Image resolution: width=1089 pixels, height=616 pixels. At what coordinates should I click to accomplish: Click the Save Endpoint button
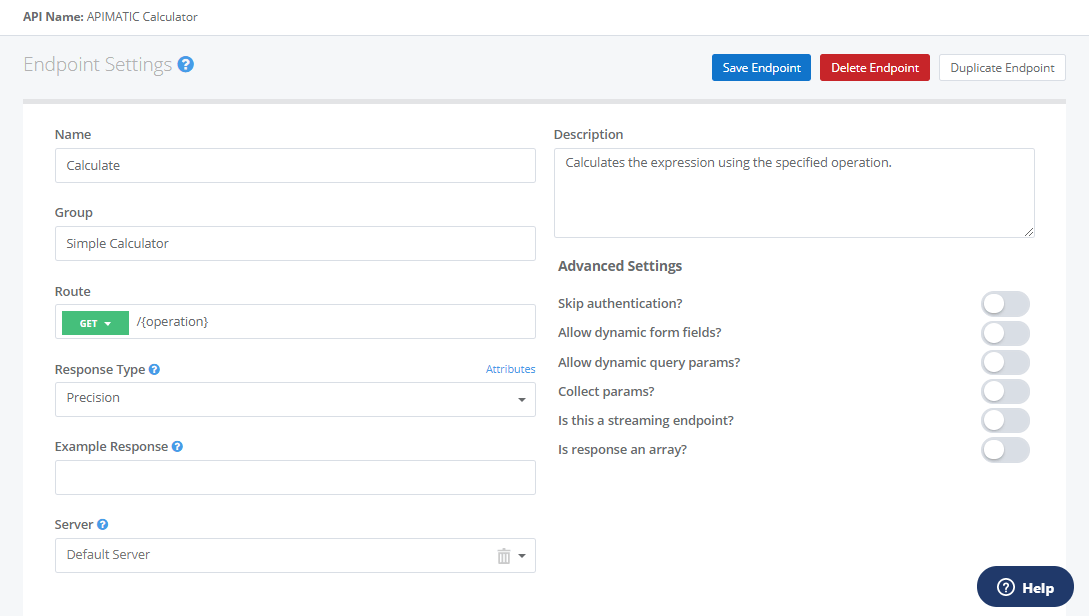pyautogui.click(x=761, y=67)
